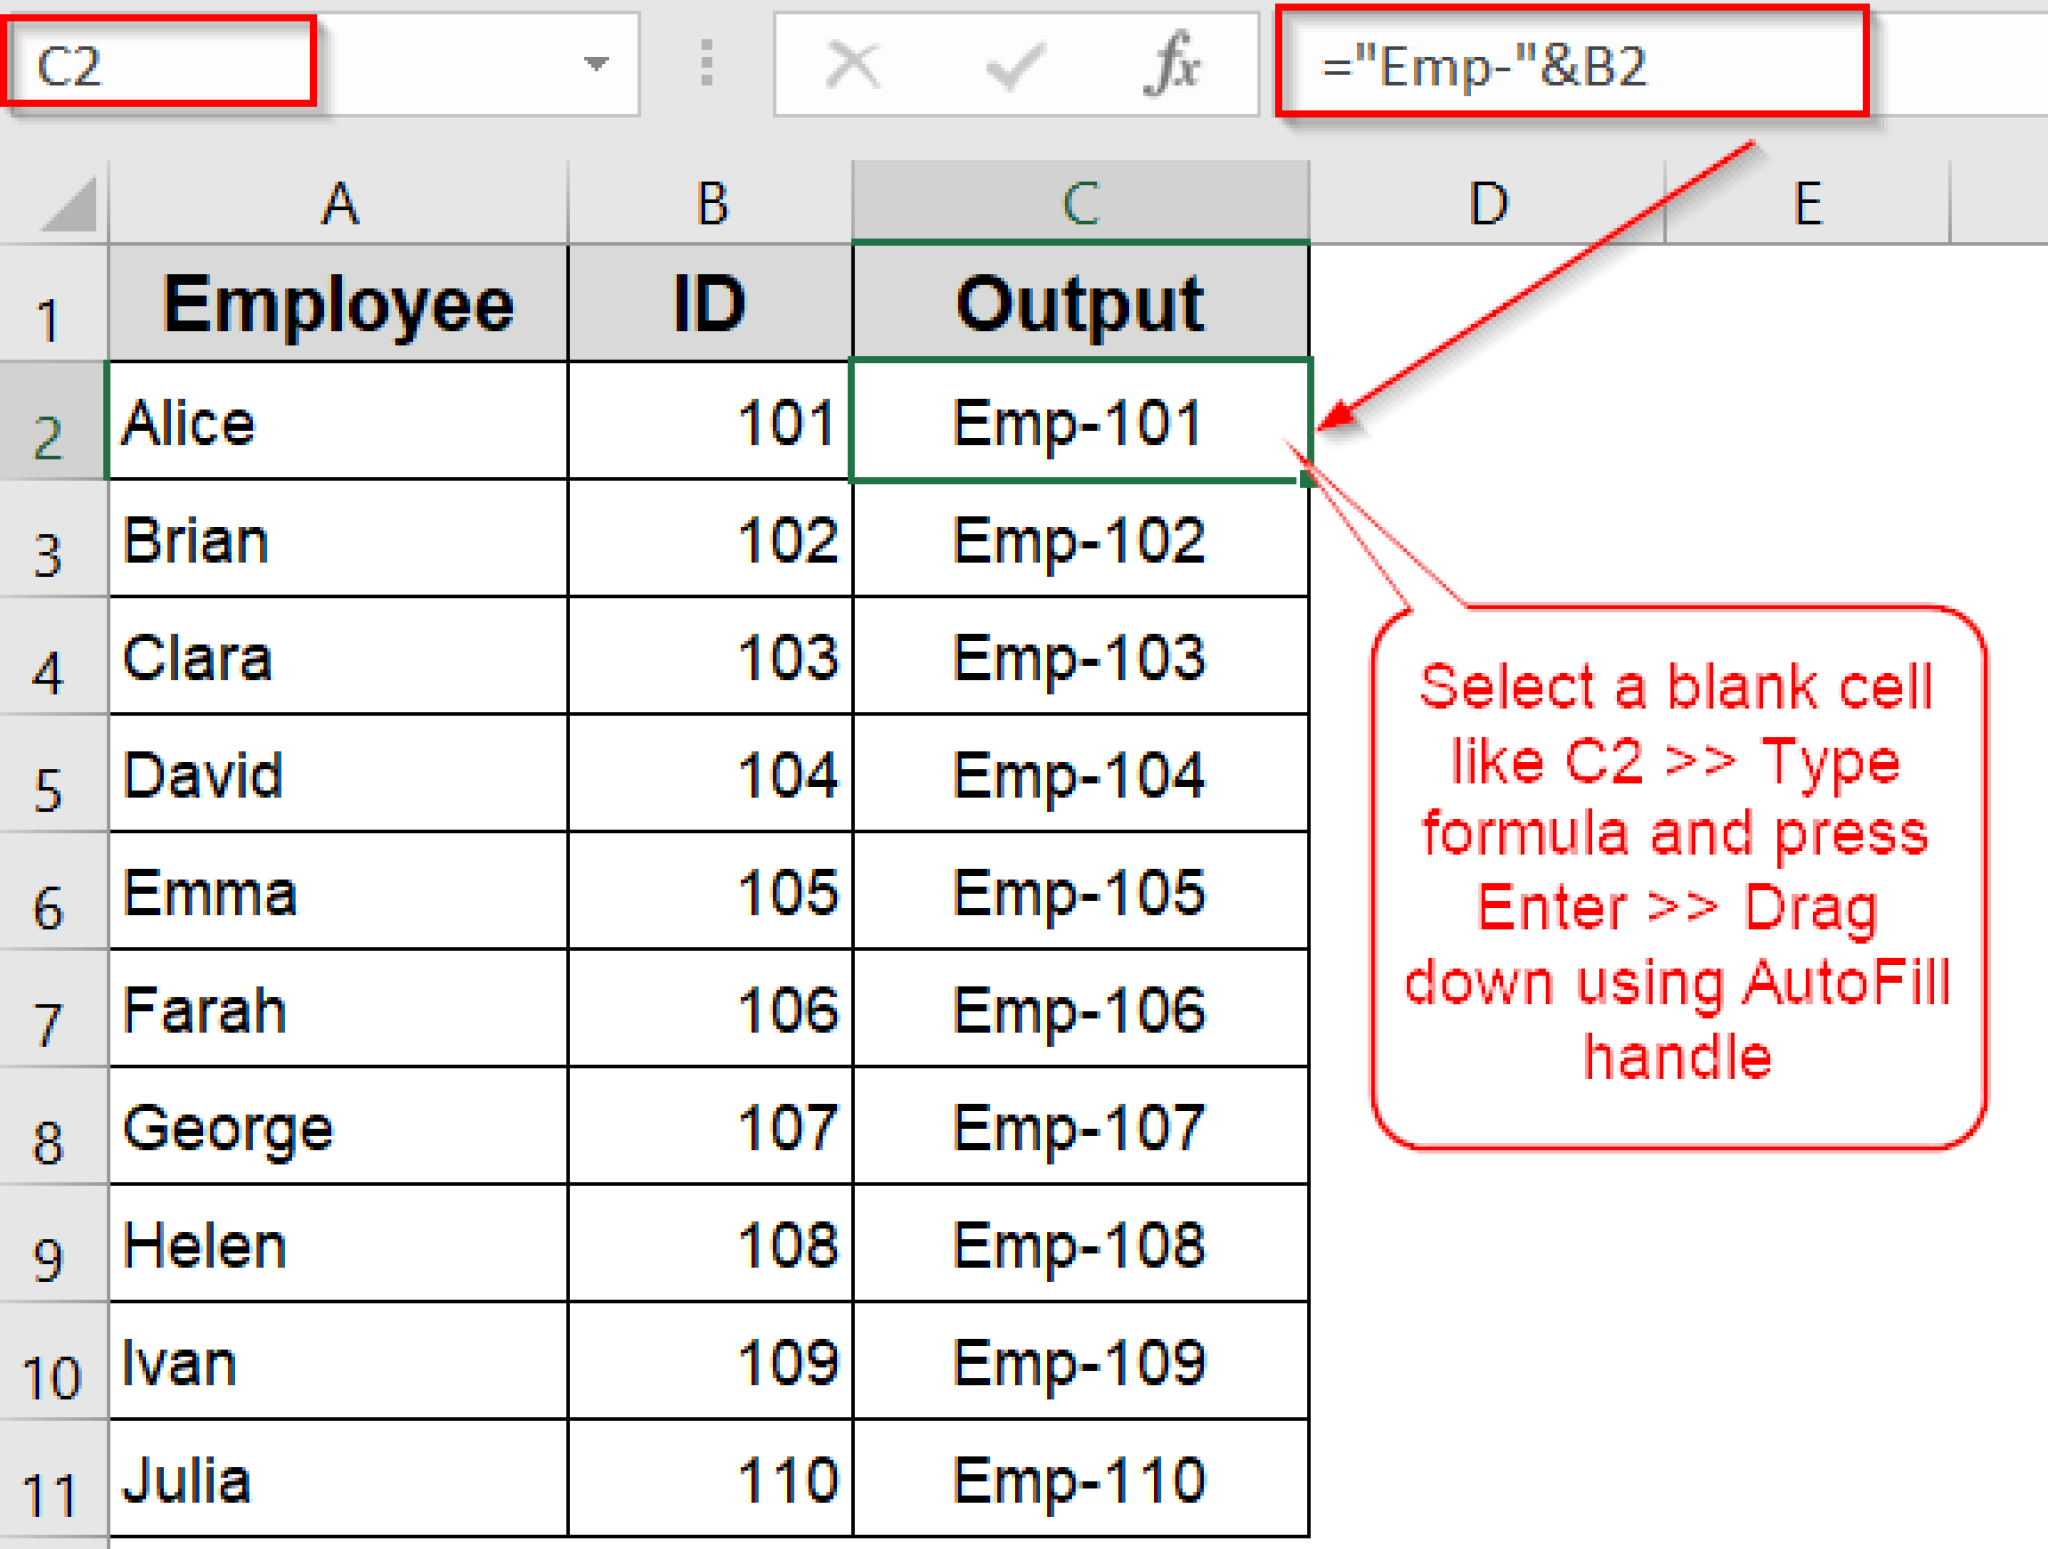The width and height of the screenshot is (2048, 1549).
Task: Select the cell containing Alice
Action: [337, 422]
